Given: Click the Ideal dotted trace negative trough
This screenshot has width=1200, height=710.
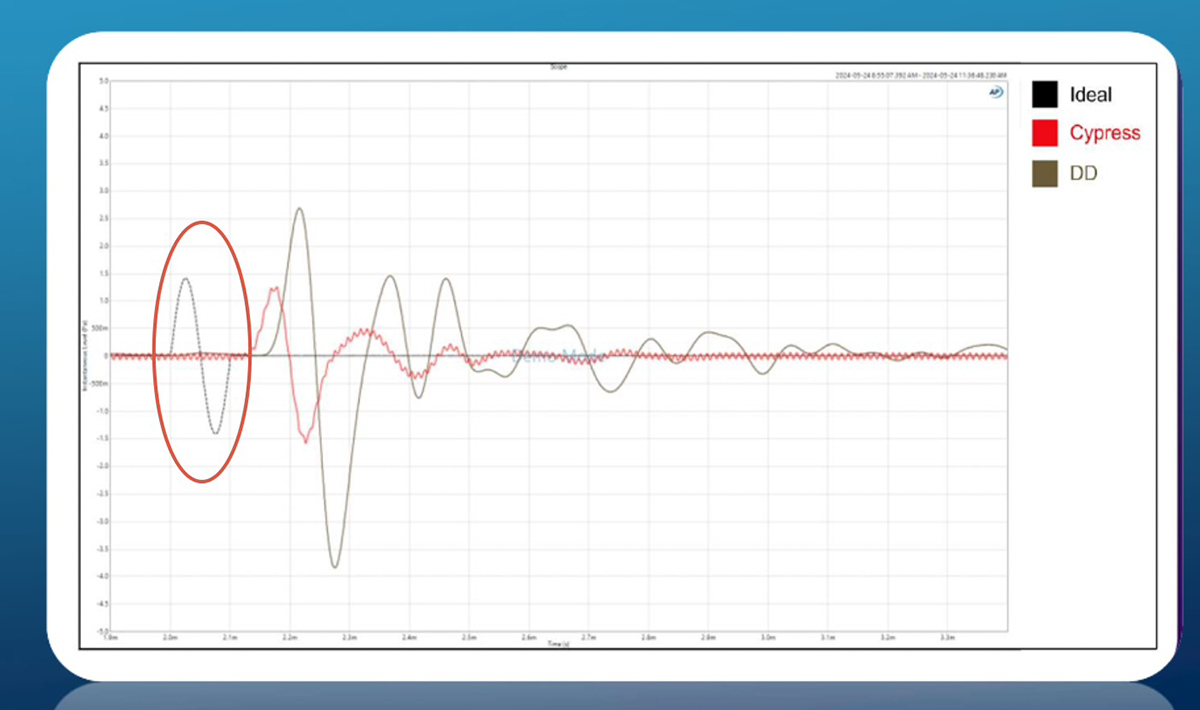Looking at the screenshot, I should click(215, 432).
